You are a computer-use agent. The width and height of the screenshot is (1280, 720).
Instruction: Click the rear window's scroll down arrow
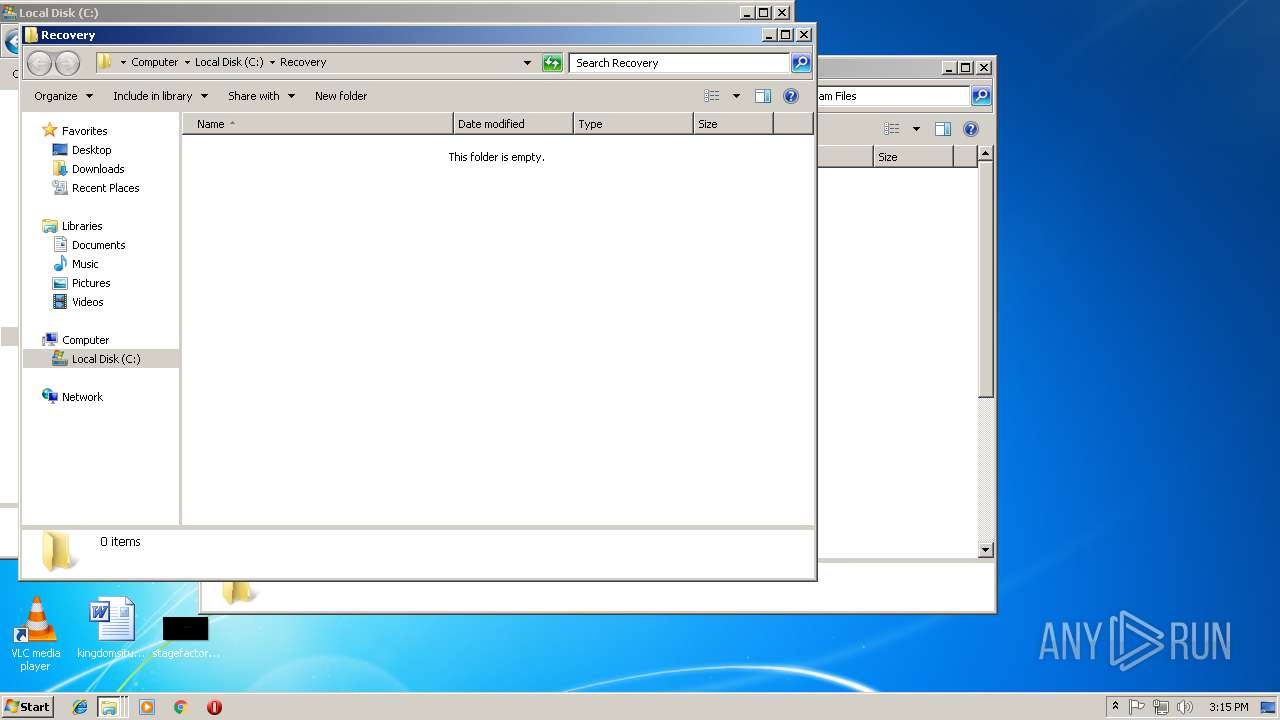tap(985, 550)
